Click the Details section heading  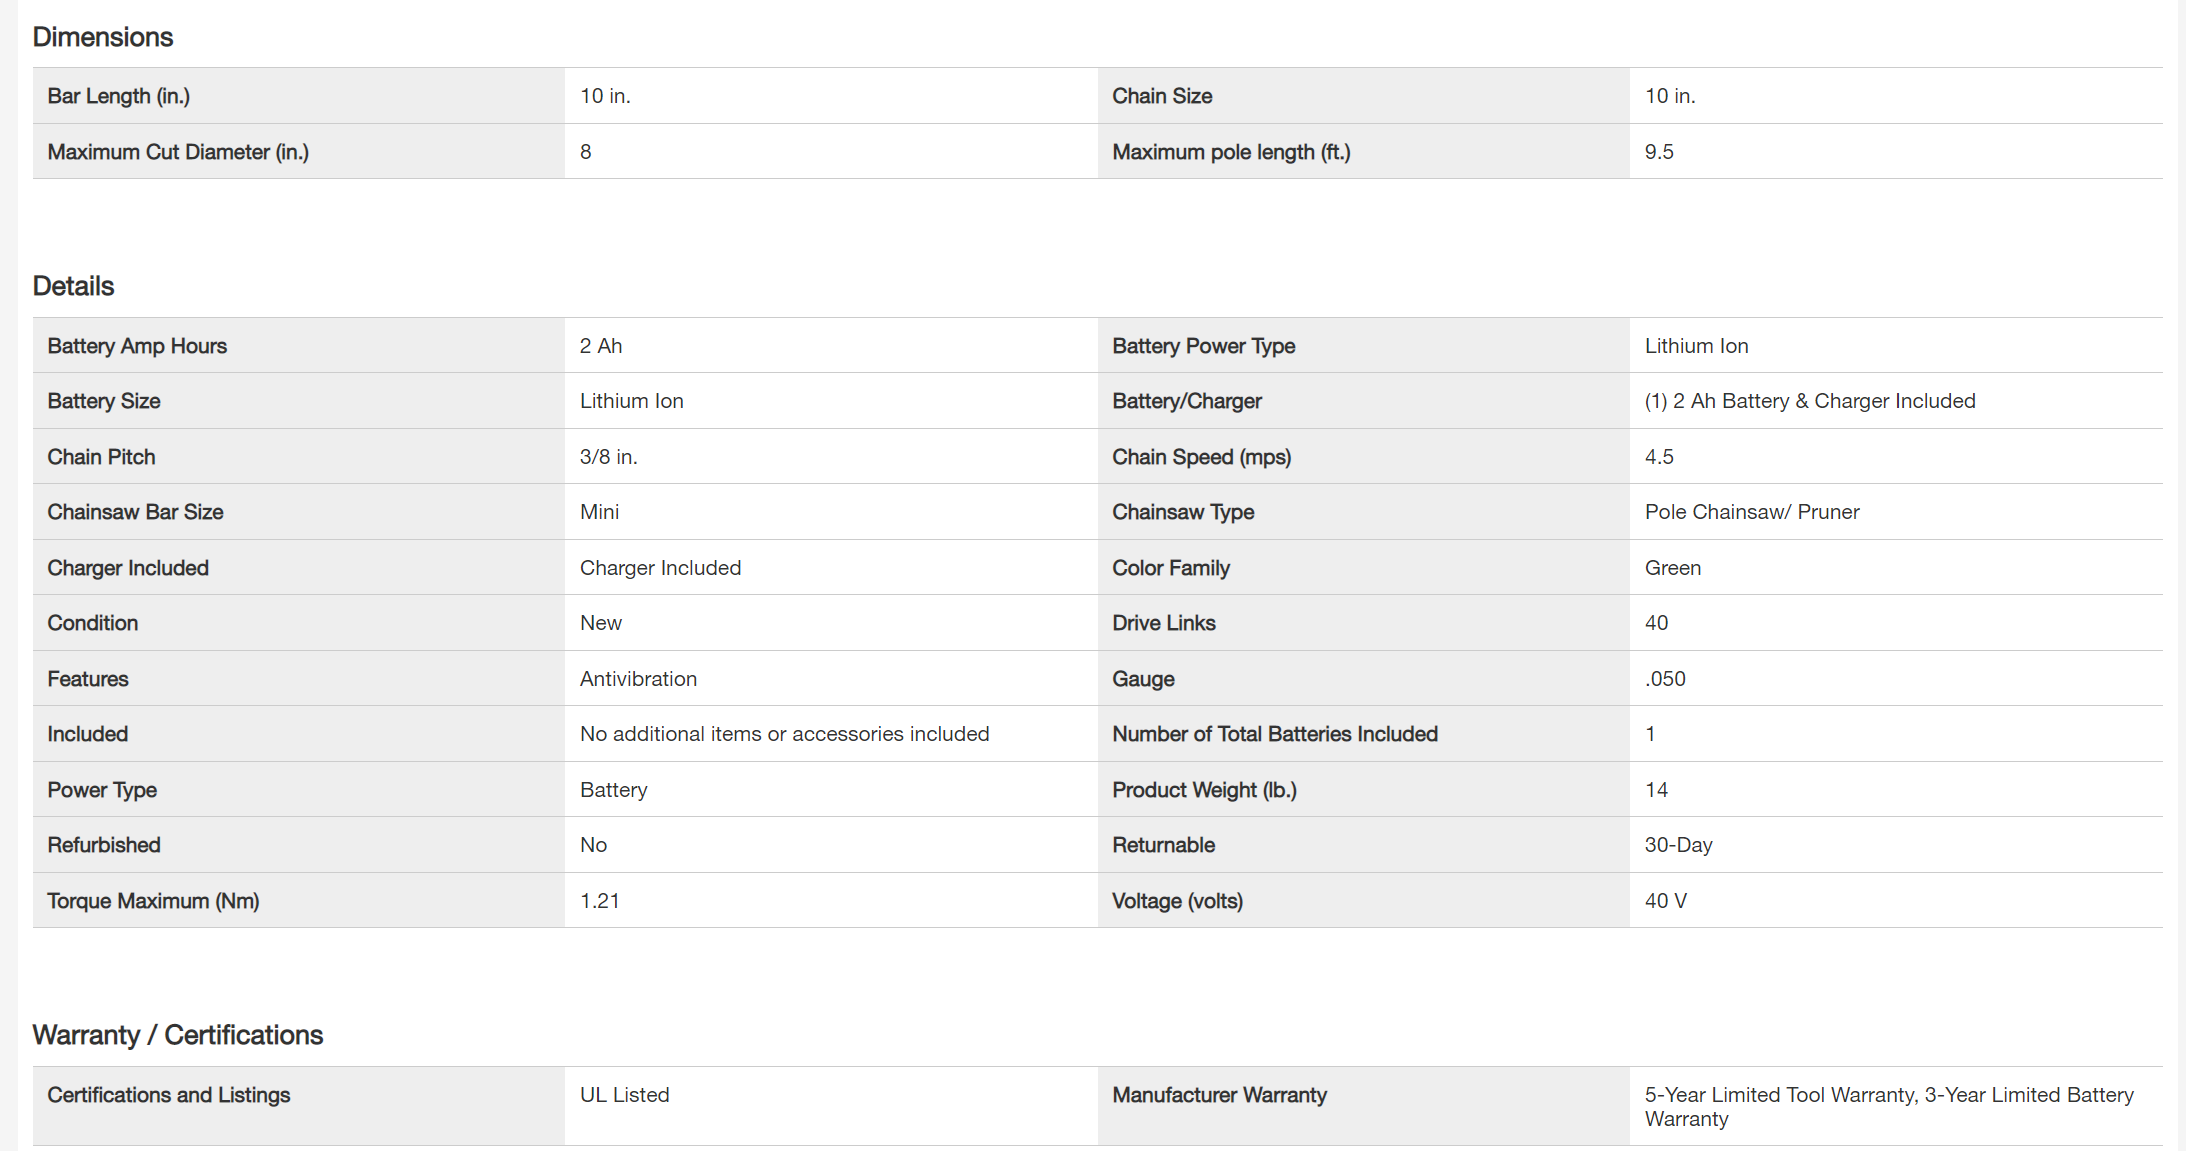pyautogui.click(x=74, y=286)
